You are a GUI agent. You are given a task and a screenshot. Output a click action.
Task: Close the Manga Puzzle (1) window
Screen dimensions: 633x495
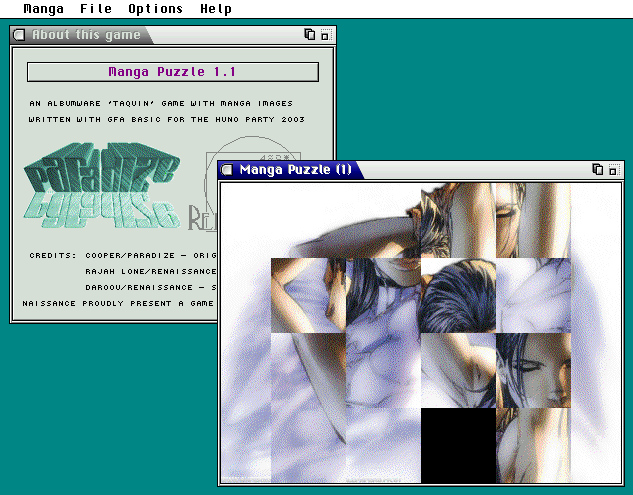[227, 170]
